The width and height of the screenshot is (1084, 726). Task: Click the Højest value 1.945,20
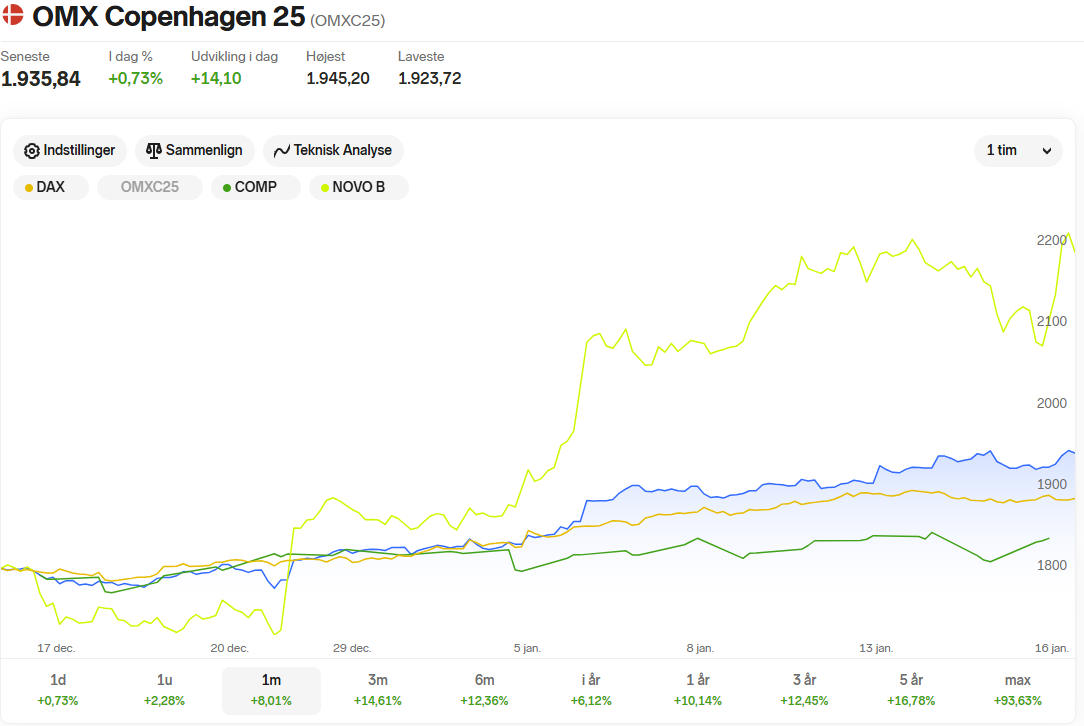pos(338,79)
